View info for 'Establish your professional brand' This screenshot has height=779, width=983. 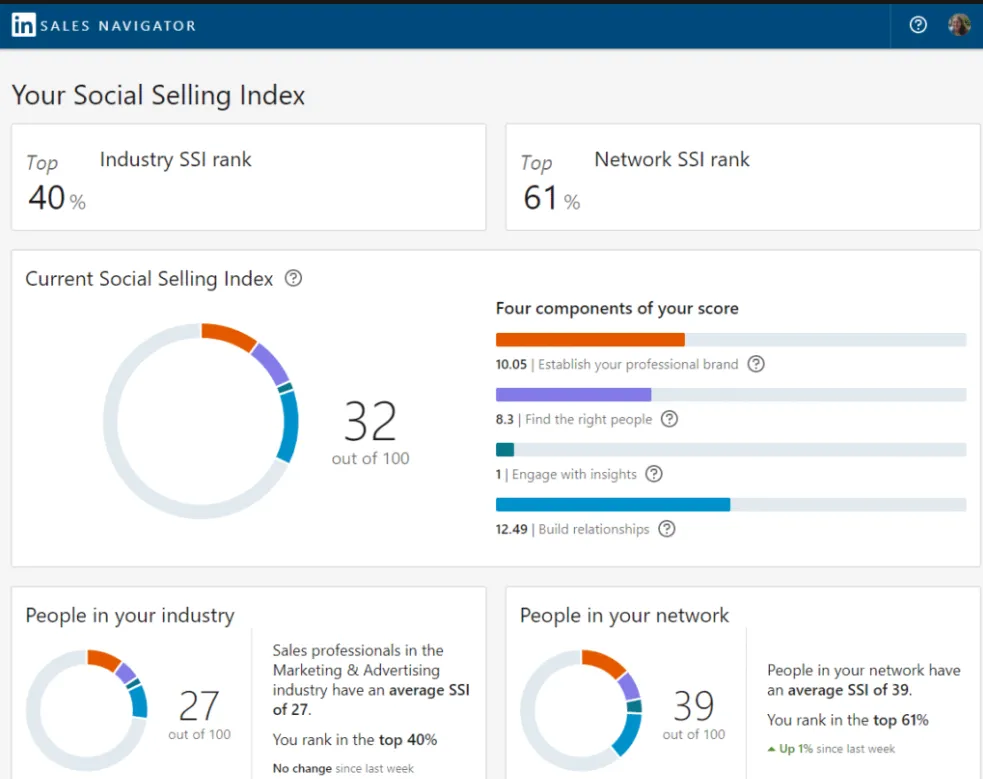[x=756, y=364]
